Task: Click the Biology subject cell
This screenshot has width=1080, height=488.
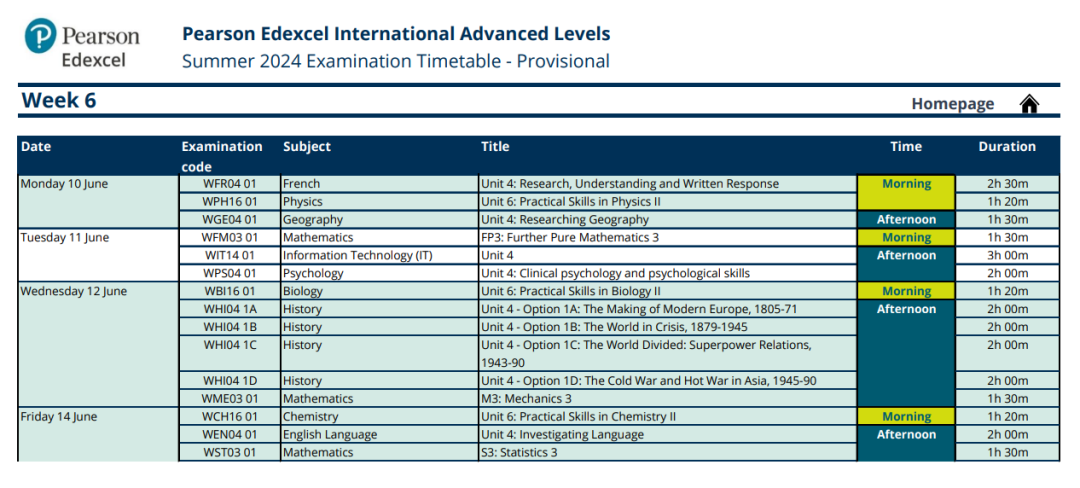Action: (x=380, y=291)
